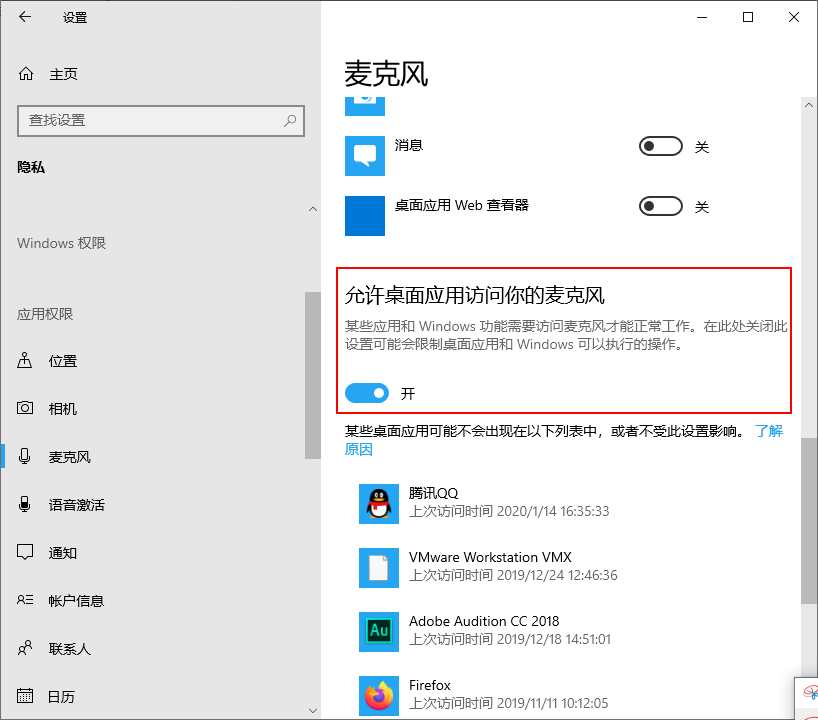
Task: Enable the 消息 (Messages) microphone toggle
Action: tap(660, 146)
